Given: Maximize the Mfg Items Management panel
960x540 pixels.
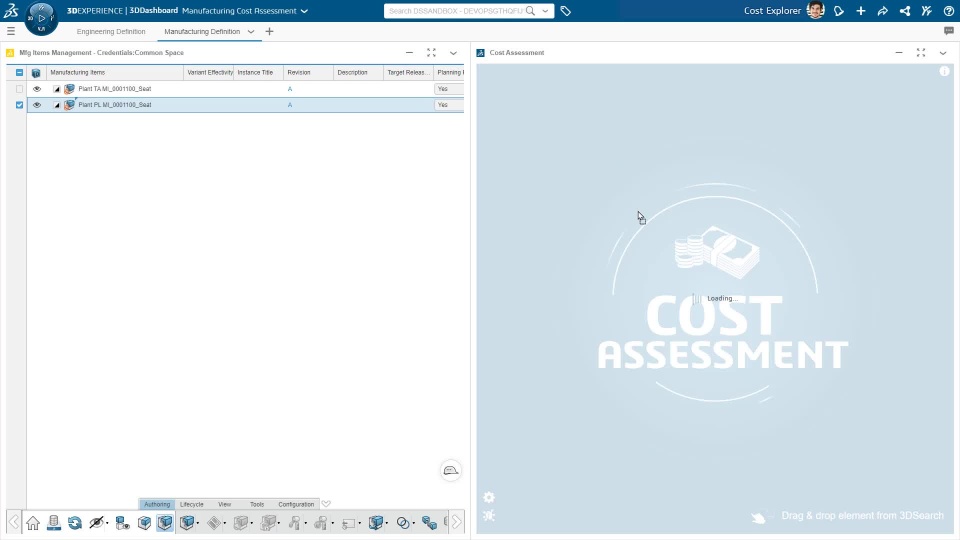Looking at the screenshot, I should (x=431, y=53).
